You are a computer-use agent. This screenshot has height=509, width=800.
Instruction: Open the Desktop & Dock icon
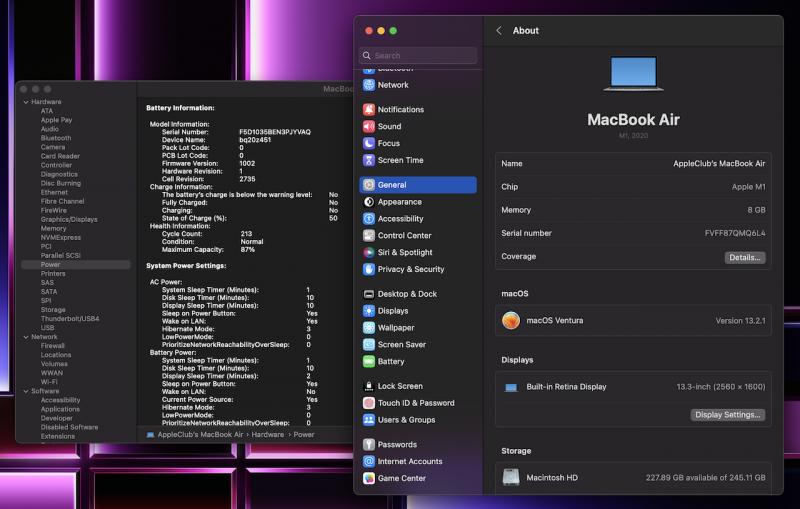(x=369, y=294)
